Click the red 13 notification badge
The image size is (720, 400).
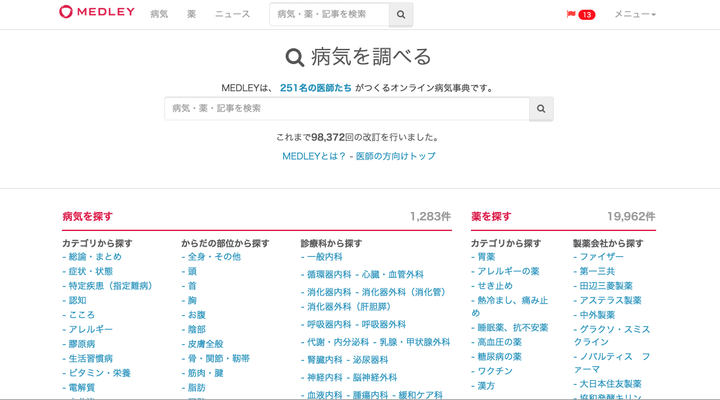(x=586, y=15)
